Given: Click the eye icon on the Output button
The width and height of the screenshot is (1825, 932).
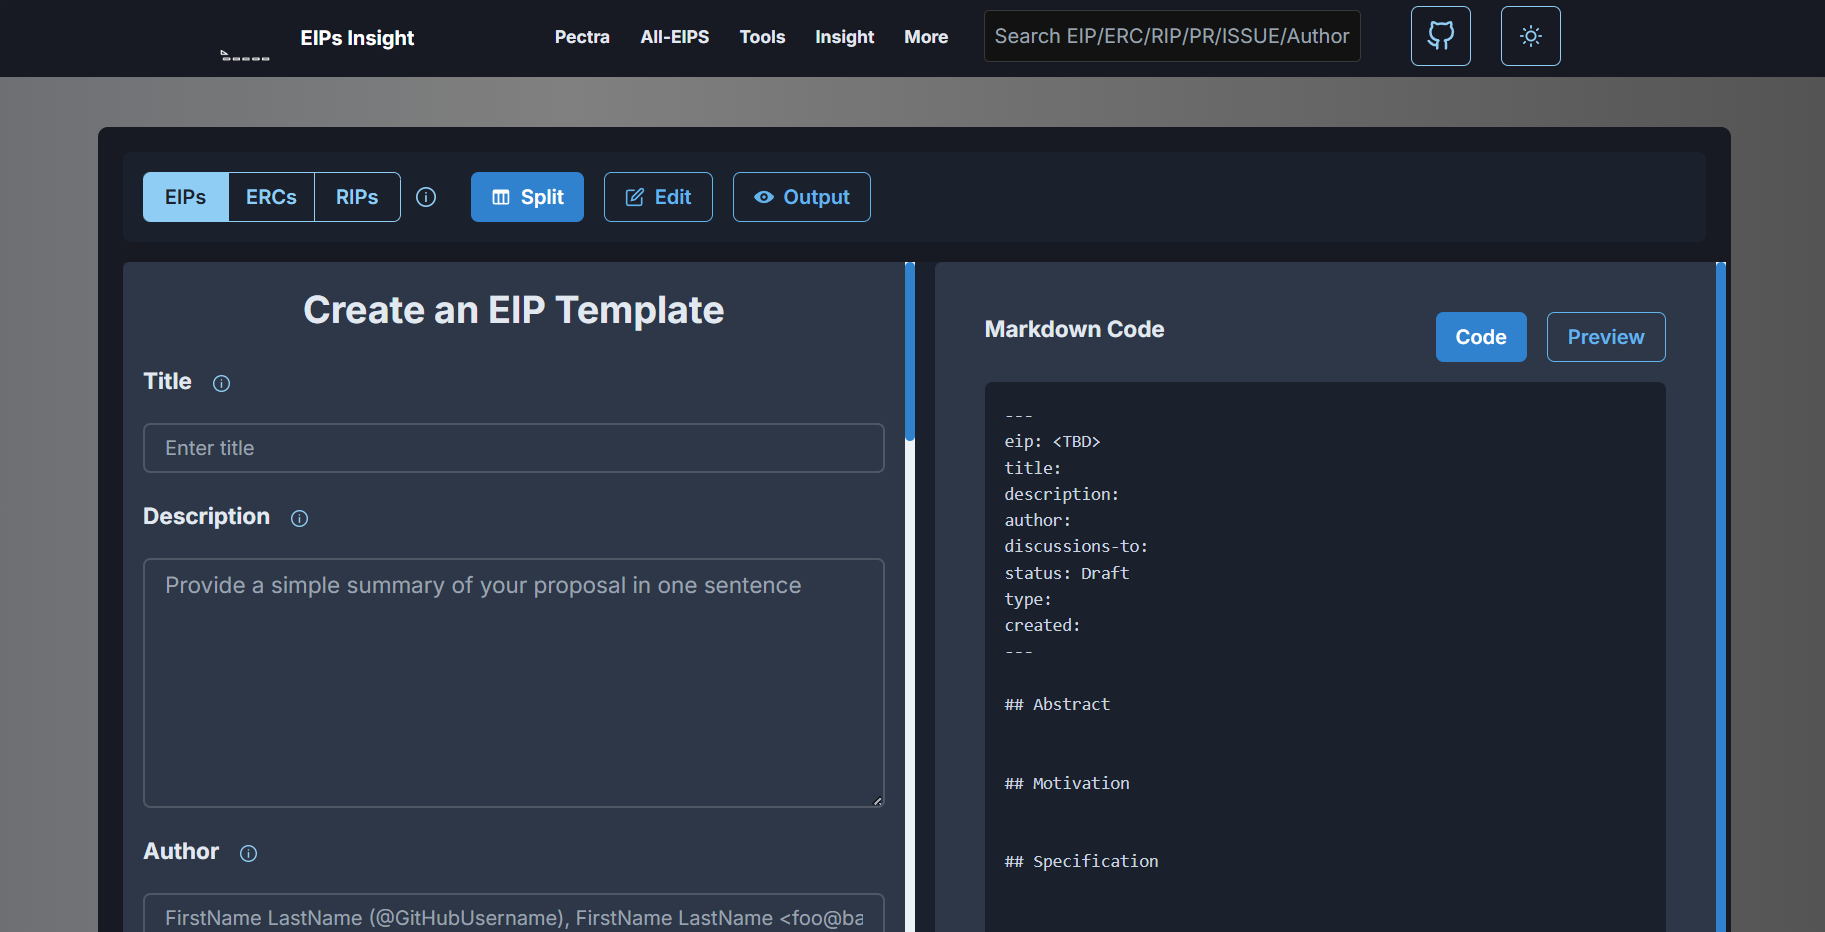Looking at the screenshot, I should coord(764,197).
